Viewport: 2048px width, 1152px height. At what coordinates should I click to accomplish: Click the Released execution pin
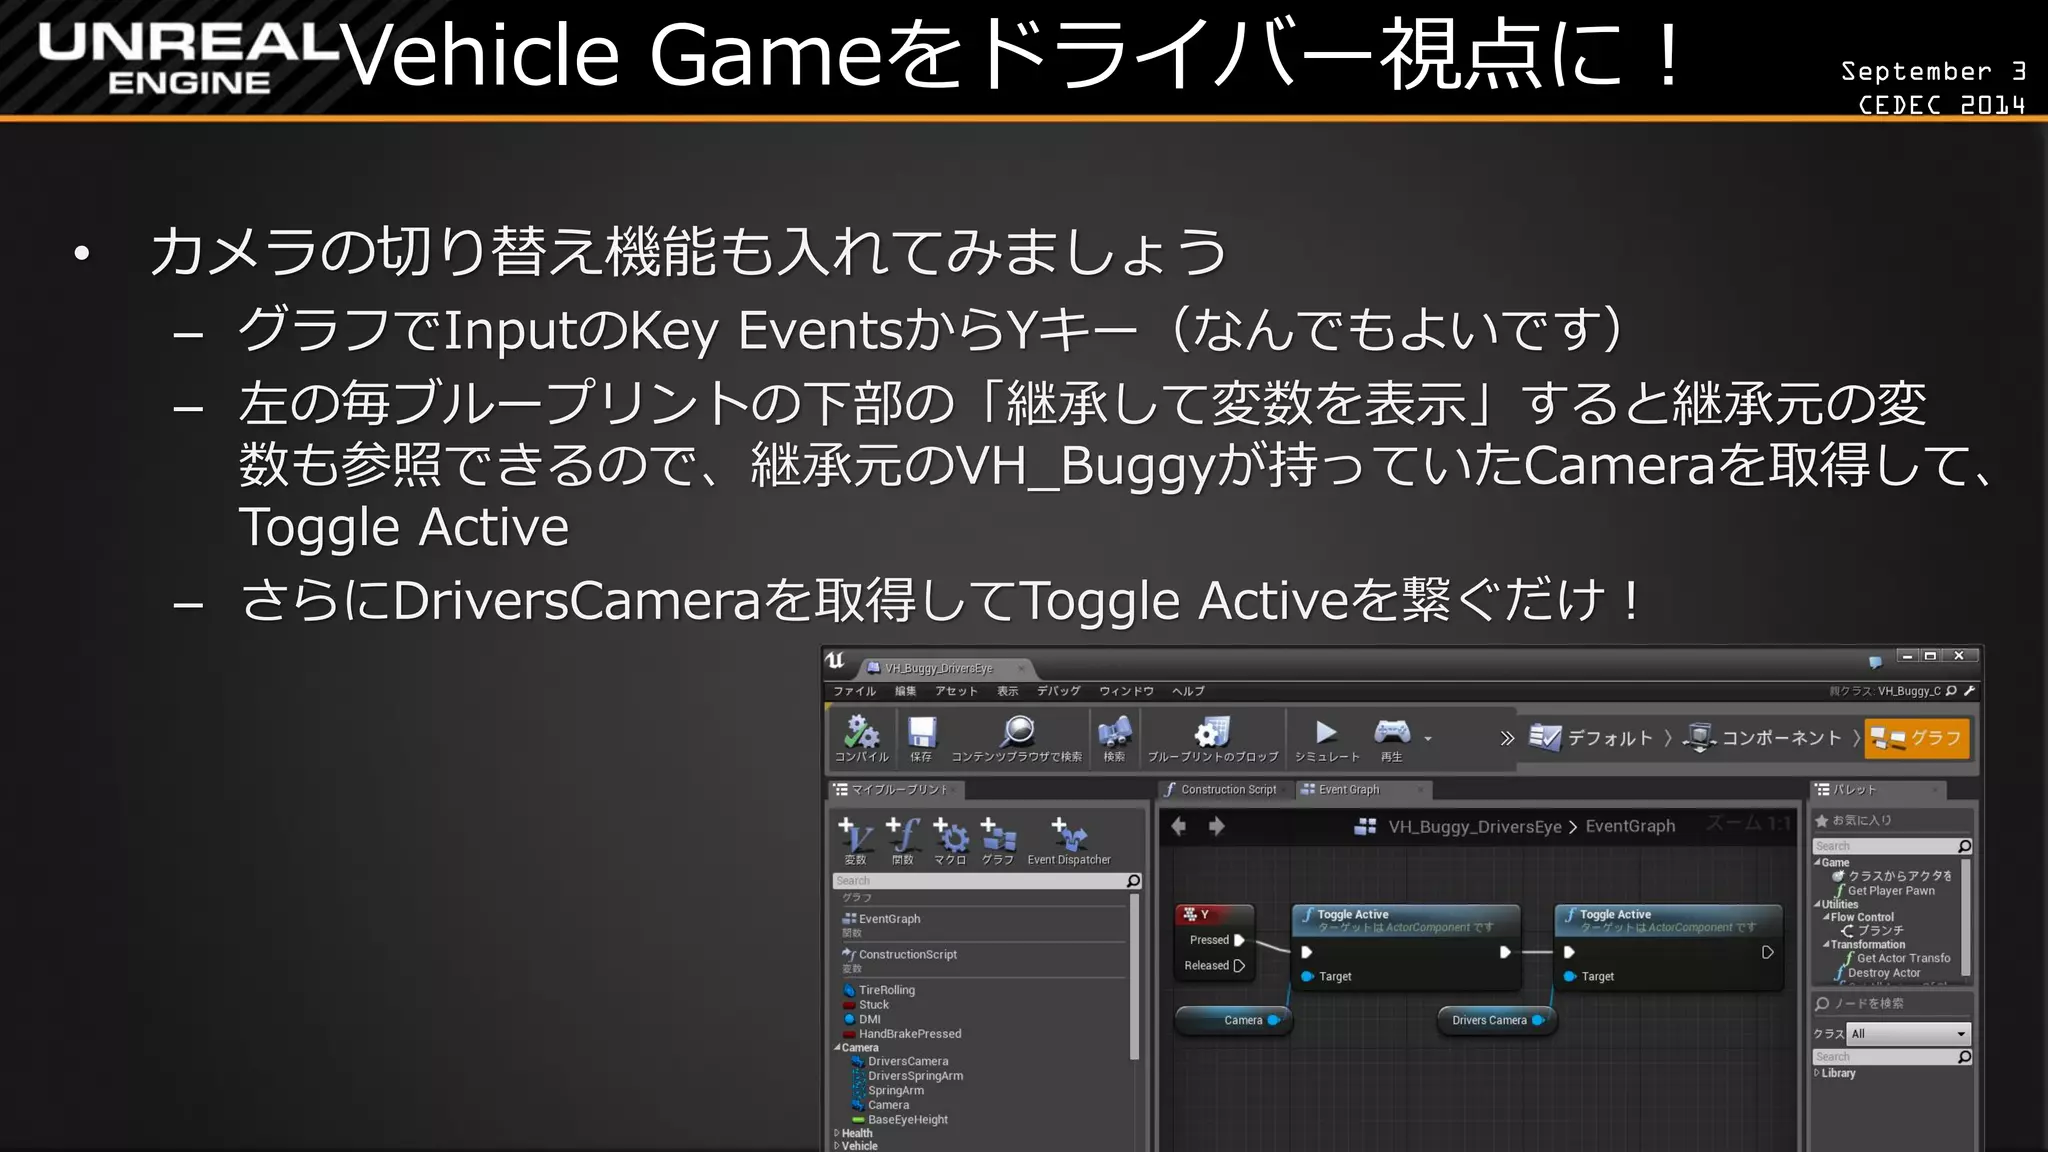click(1239, 966)
